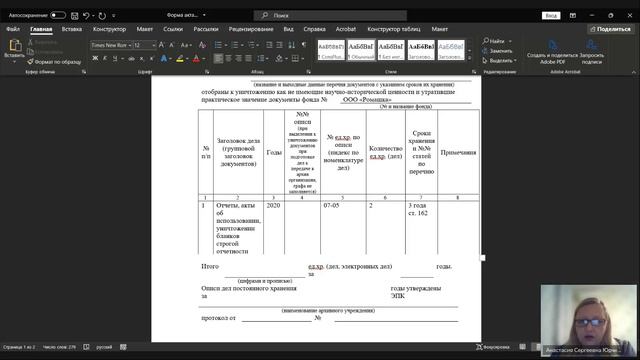Screen dimensions: 640x360
Task: Click the sort A-Z icon
Action: pos(291,45)
